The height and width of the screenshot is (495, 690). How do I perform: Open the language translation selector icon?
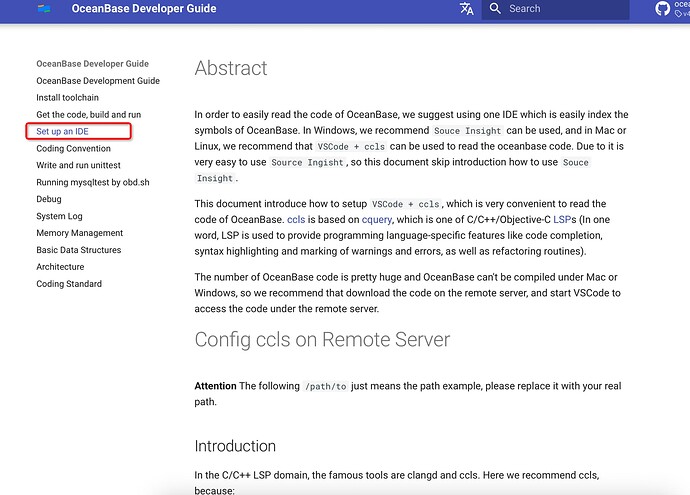tap(466, 8)
